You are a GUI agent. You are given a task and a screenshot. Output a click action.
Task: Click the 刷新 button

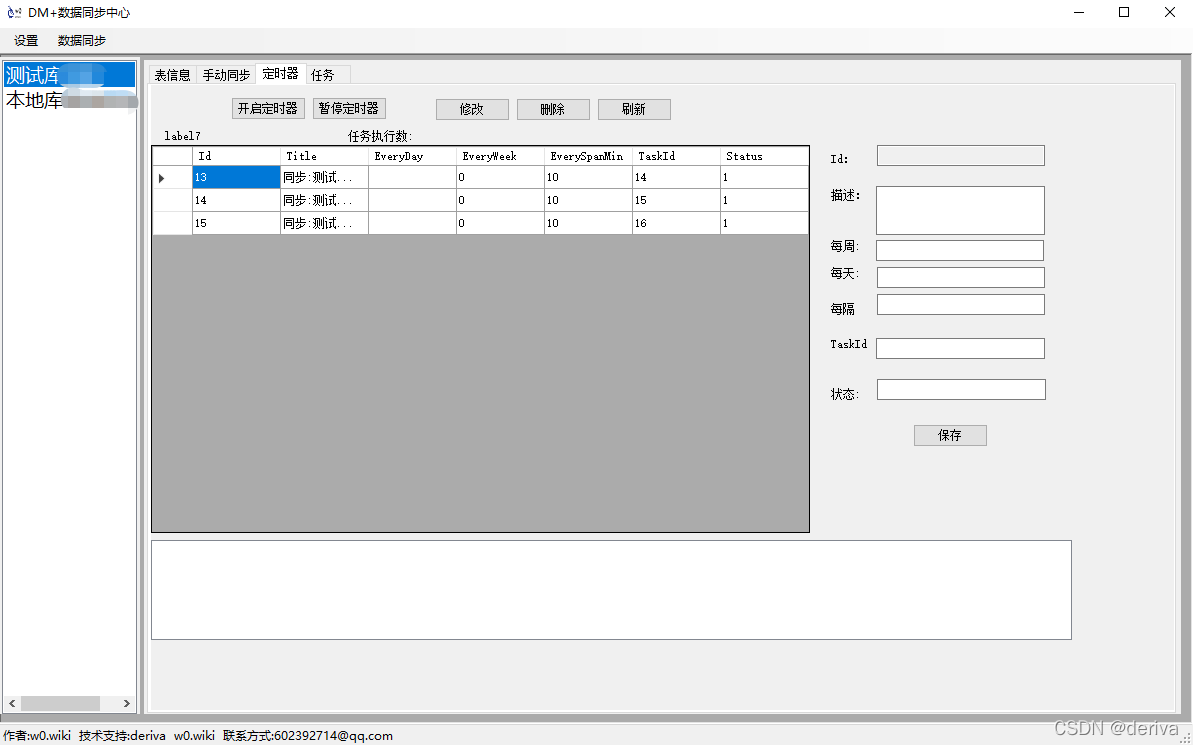634,110
